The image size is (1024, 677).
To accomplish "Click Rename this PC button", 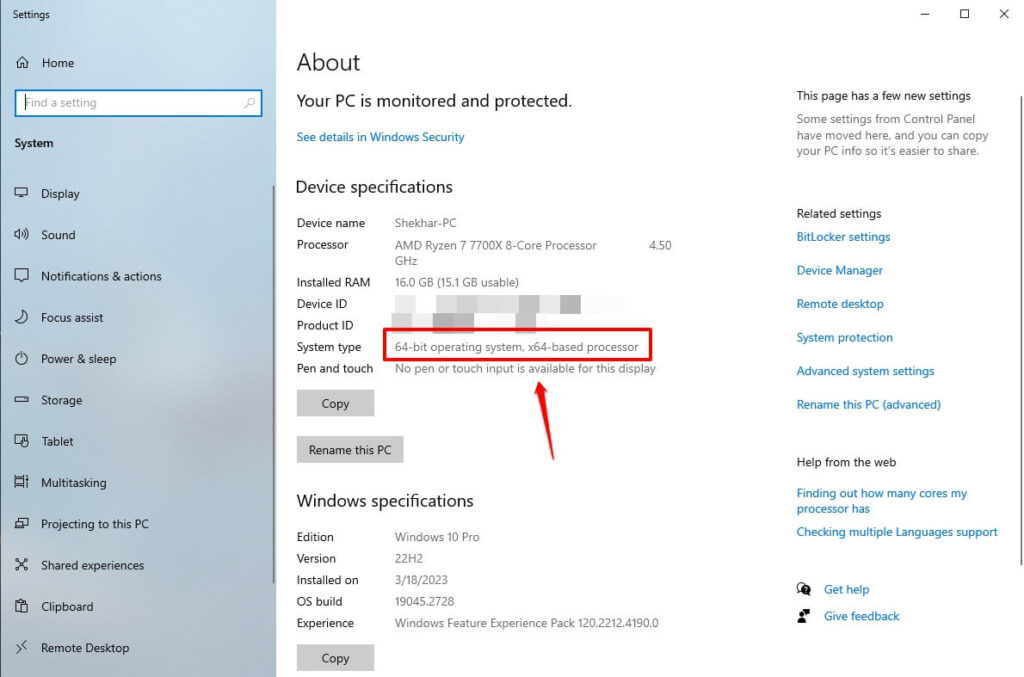I will pyautogui.click(x=350, y=450).
